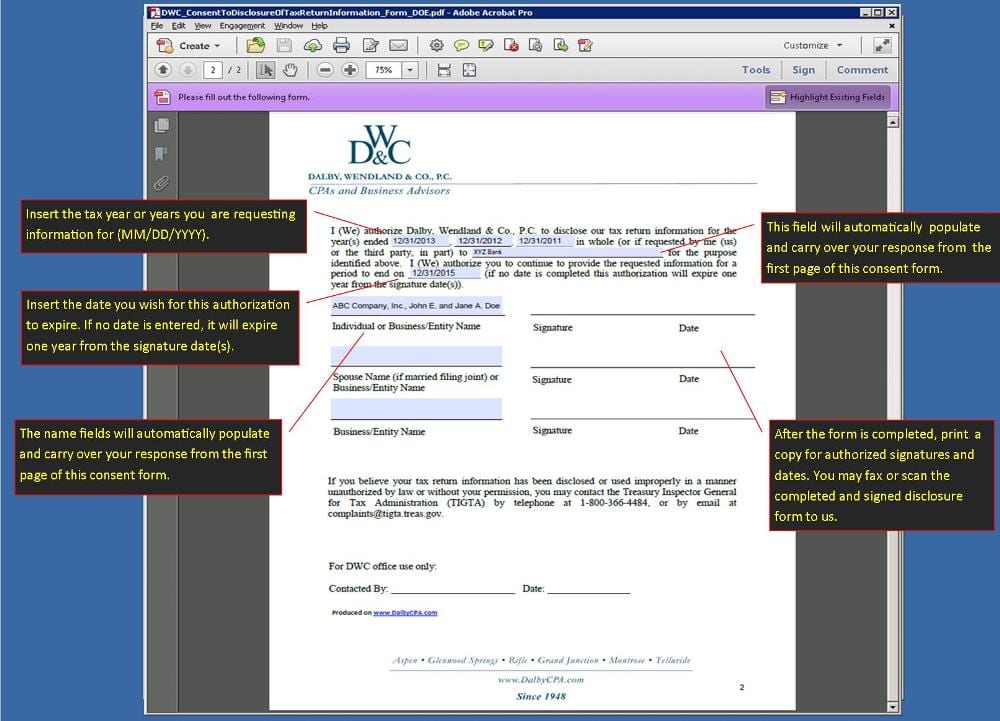Open the Comment pane
1000x721 pixels.
click(x=862, y=70)
